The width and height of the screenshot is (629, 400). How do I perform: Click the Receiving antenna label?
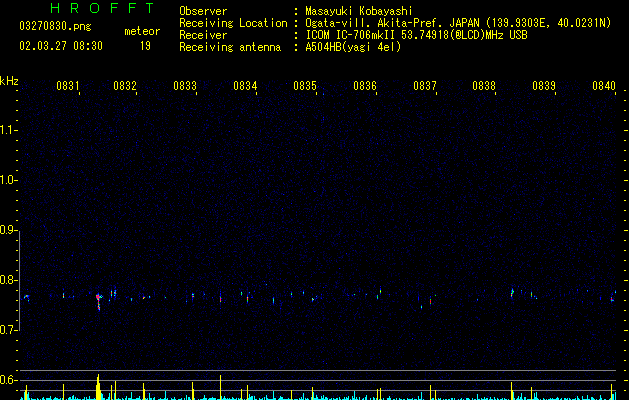pos(230,47)
